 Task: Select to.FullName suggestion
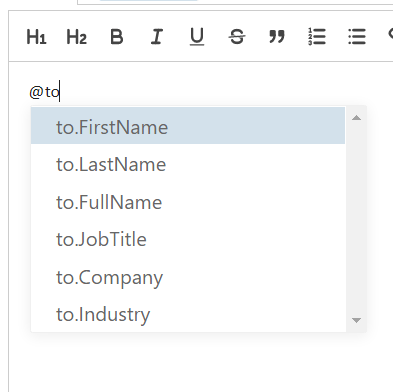(188, 202)
